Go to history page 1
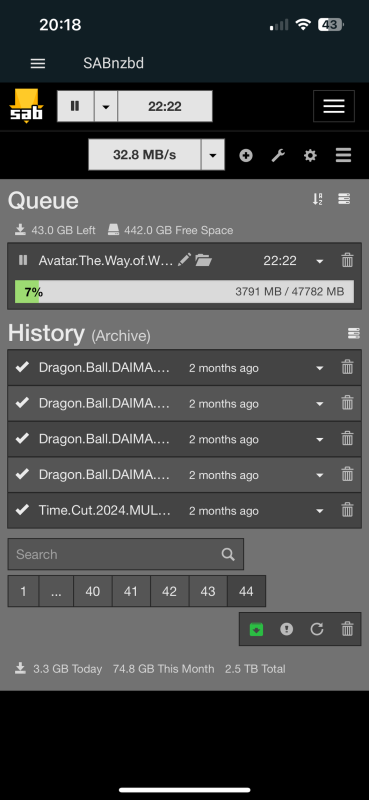The image size is (369, 800). [x=23, y=591]
